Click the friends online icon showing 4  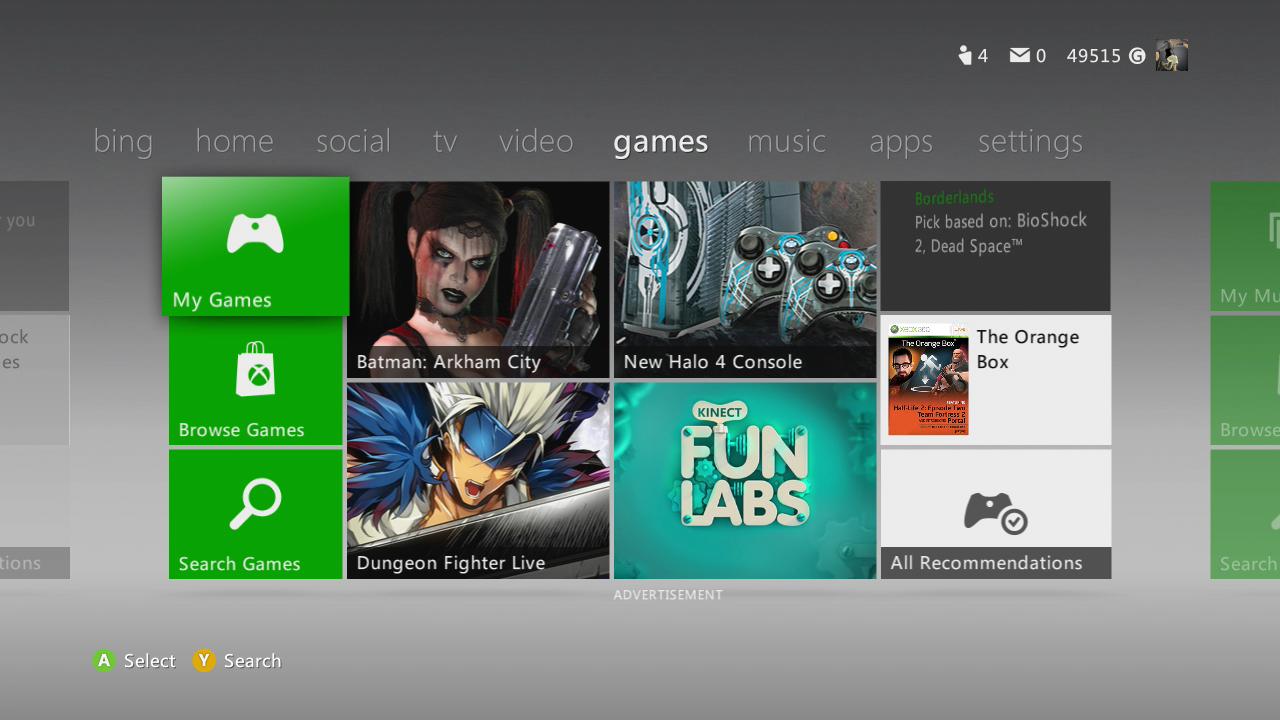point(965,55)
